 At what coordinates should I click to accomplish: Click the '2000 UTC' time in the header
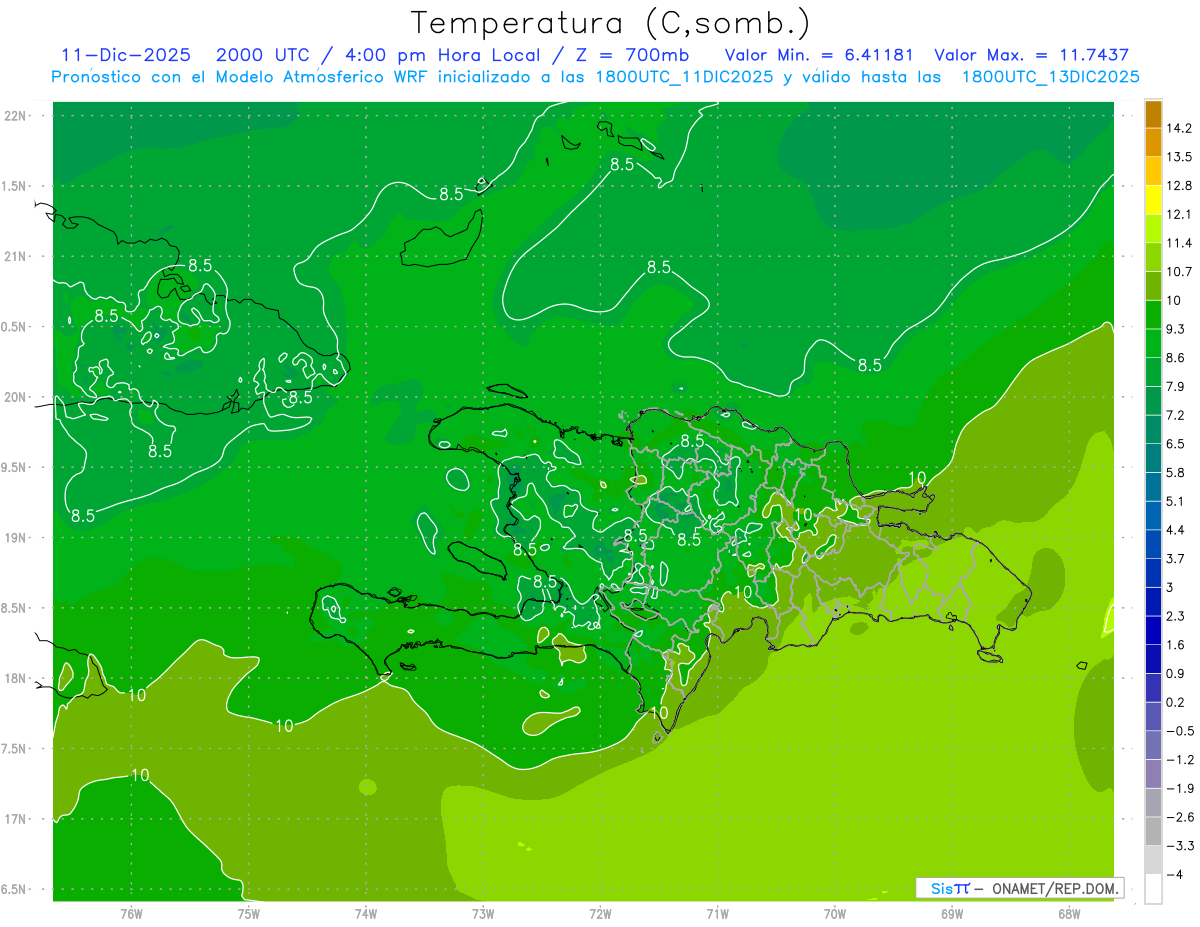click(x=264, y=55)
